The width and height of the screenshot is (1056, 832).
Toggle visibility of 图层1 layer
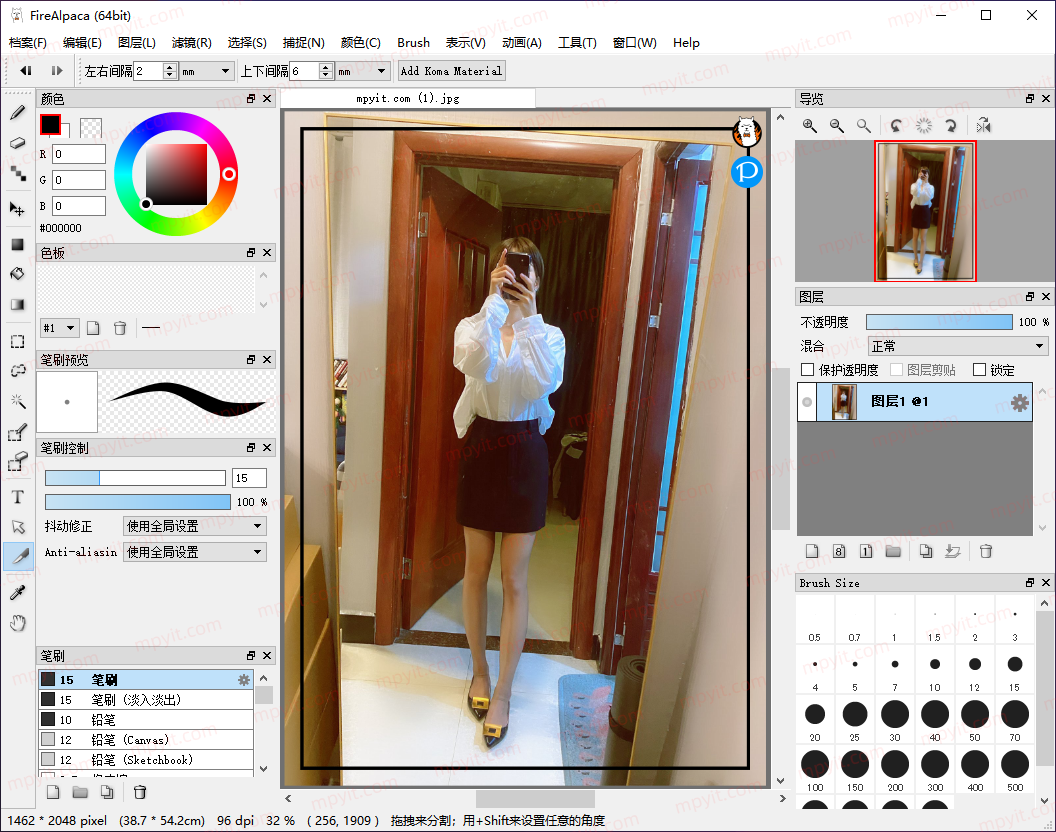(x=807, y=402)
